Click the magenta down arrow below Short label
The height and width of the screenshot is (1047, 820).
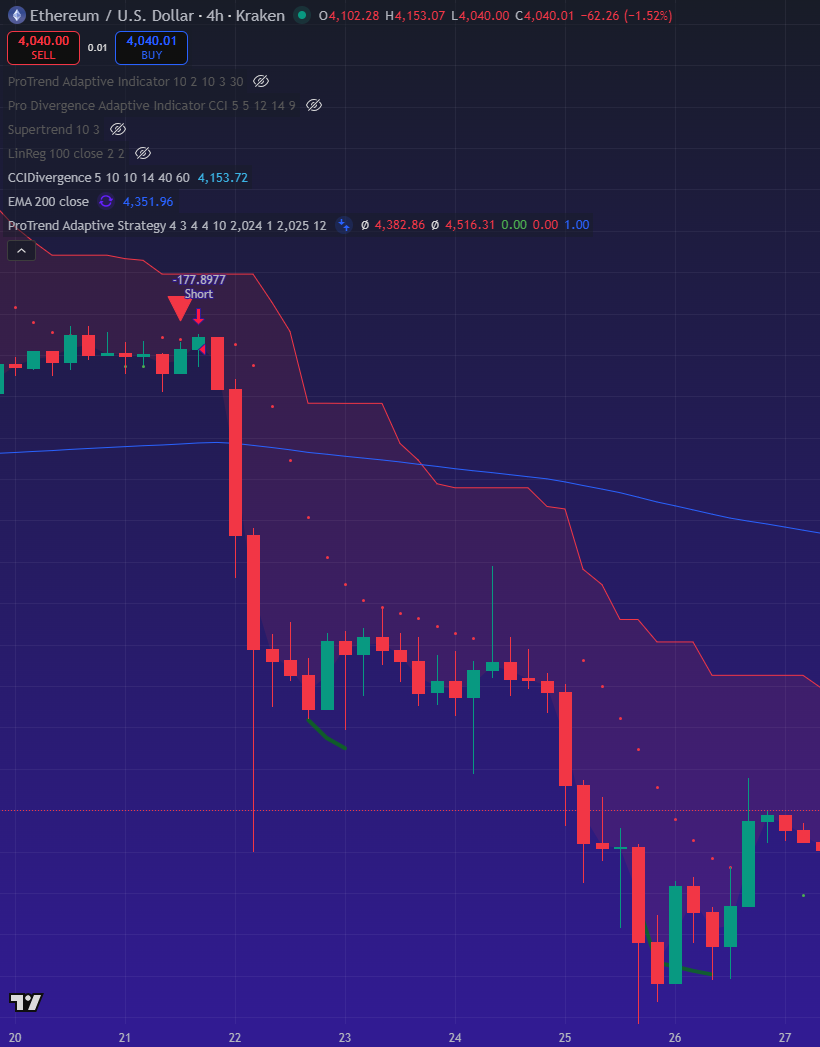click(199, 315)
